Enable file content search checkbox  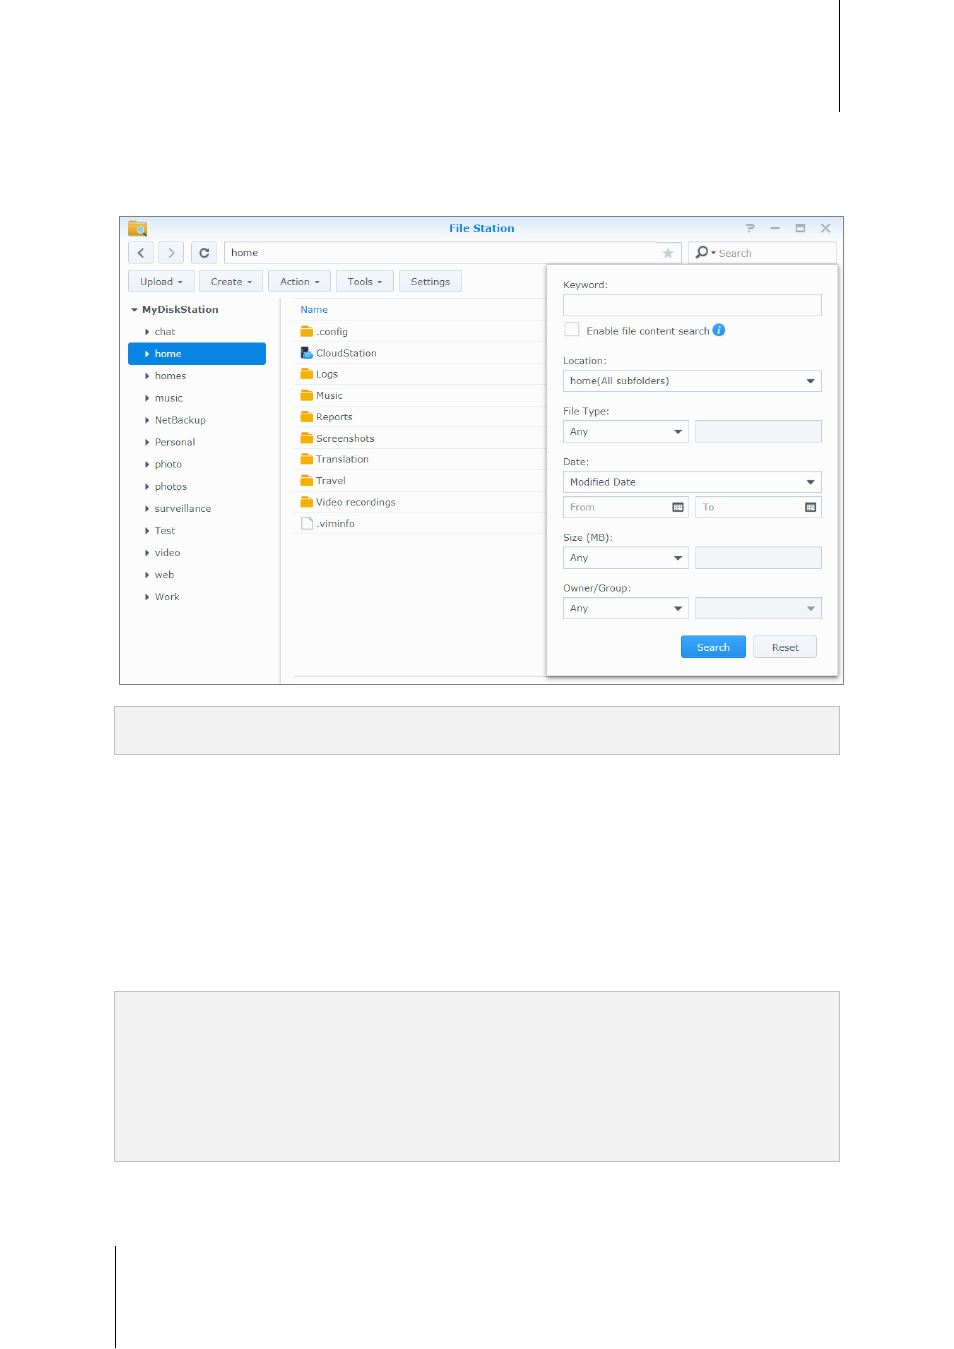tap(572, 330)
